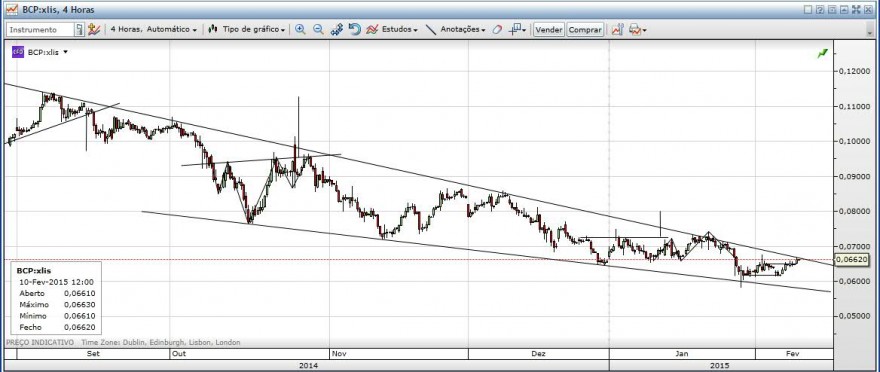Open the Anotações dropdown menu
The width and height of the screenshot is (880, 372).
463,29
